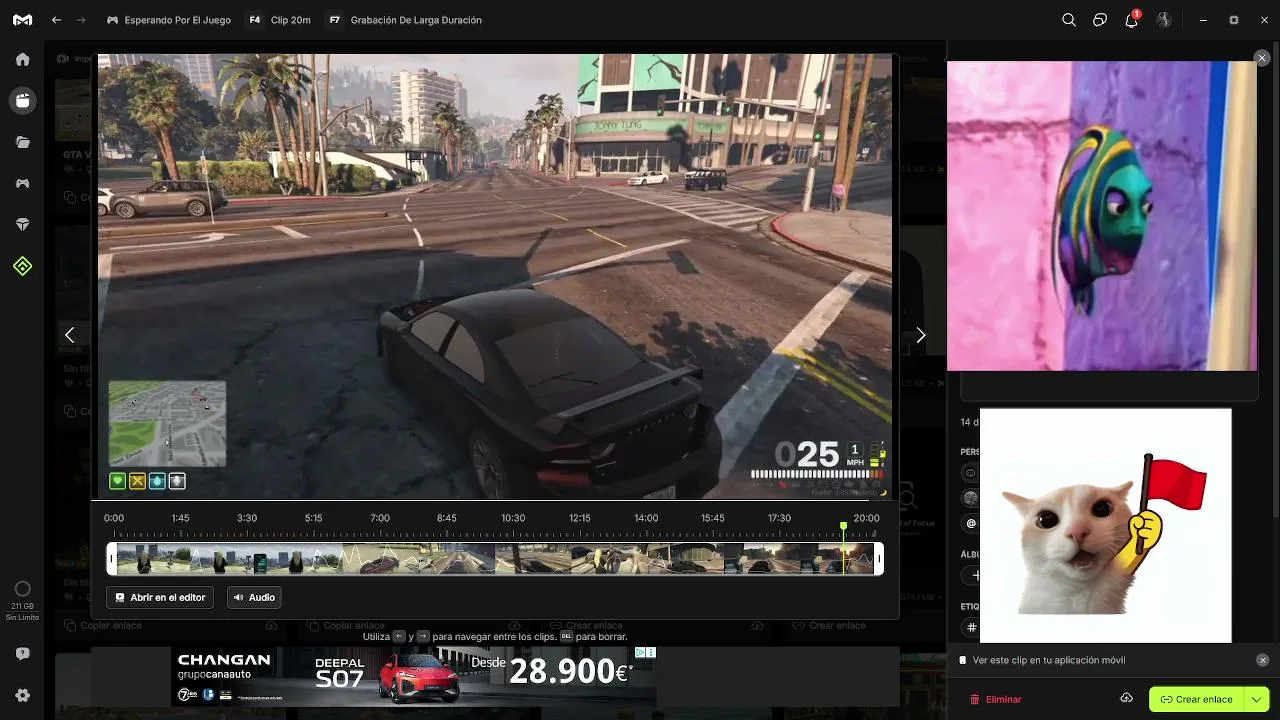The width and height of the screenshot is (1280, 720).
Task: Click the right trim handle of the clip strip
Action: click(x=879, y=558)
